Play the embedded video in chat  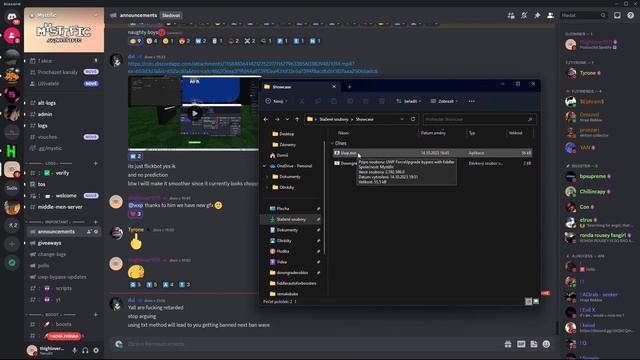click(195, 113)
